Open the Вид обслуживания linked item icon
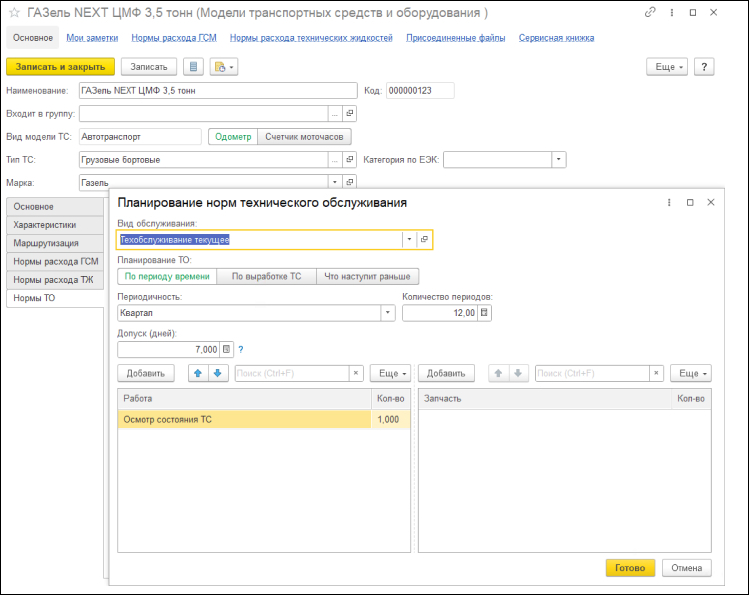Image resolution: width=749 pixels, height=595 pixels. [423, 240]
